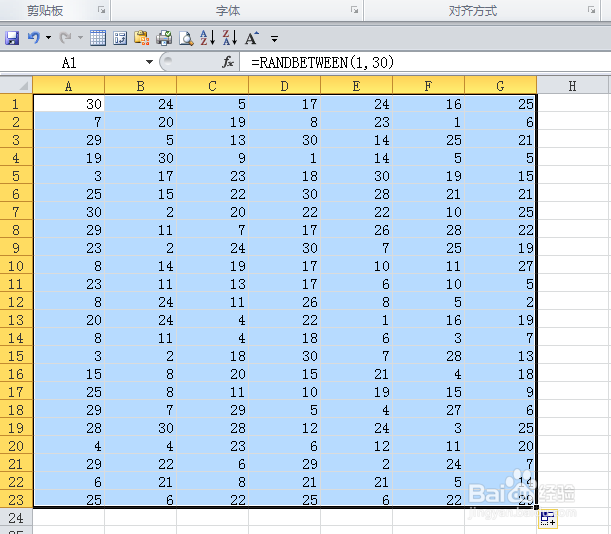Screen dimensions: 611x534
Task: Select column F header
Action: (428, 85)
